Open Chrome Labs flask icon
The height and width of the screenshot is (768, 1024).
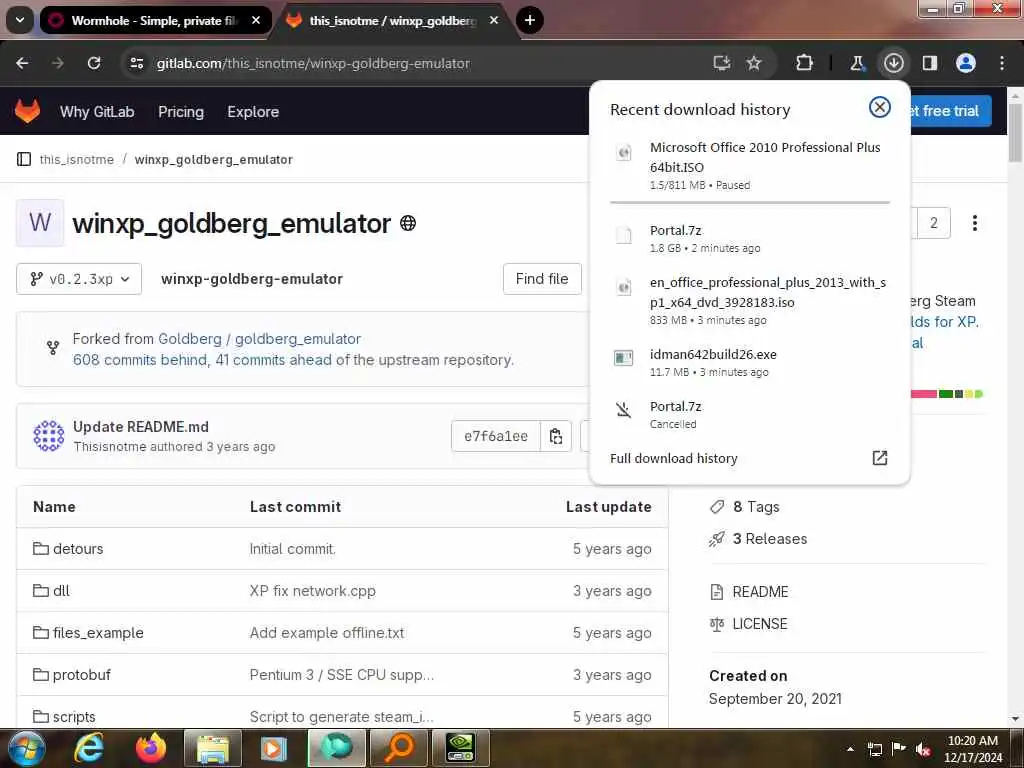click(857, 63)
